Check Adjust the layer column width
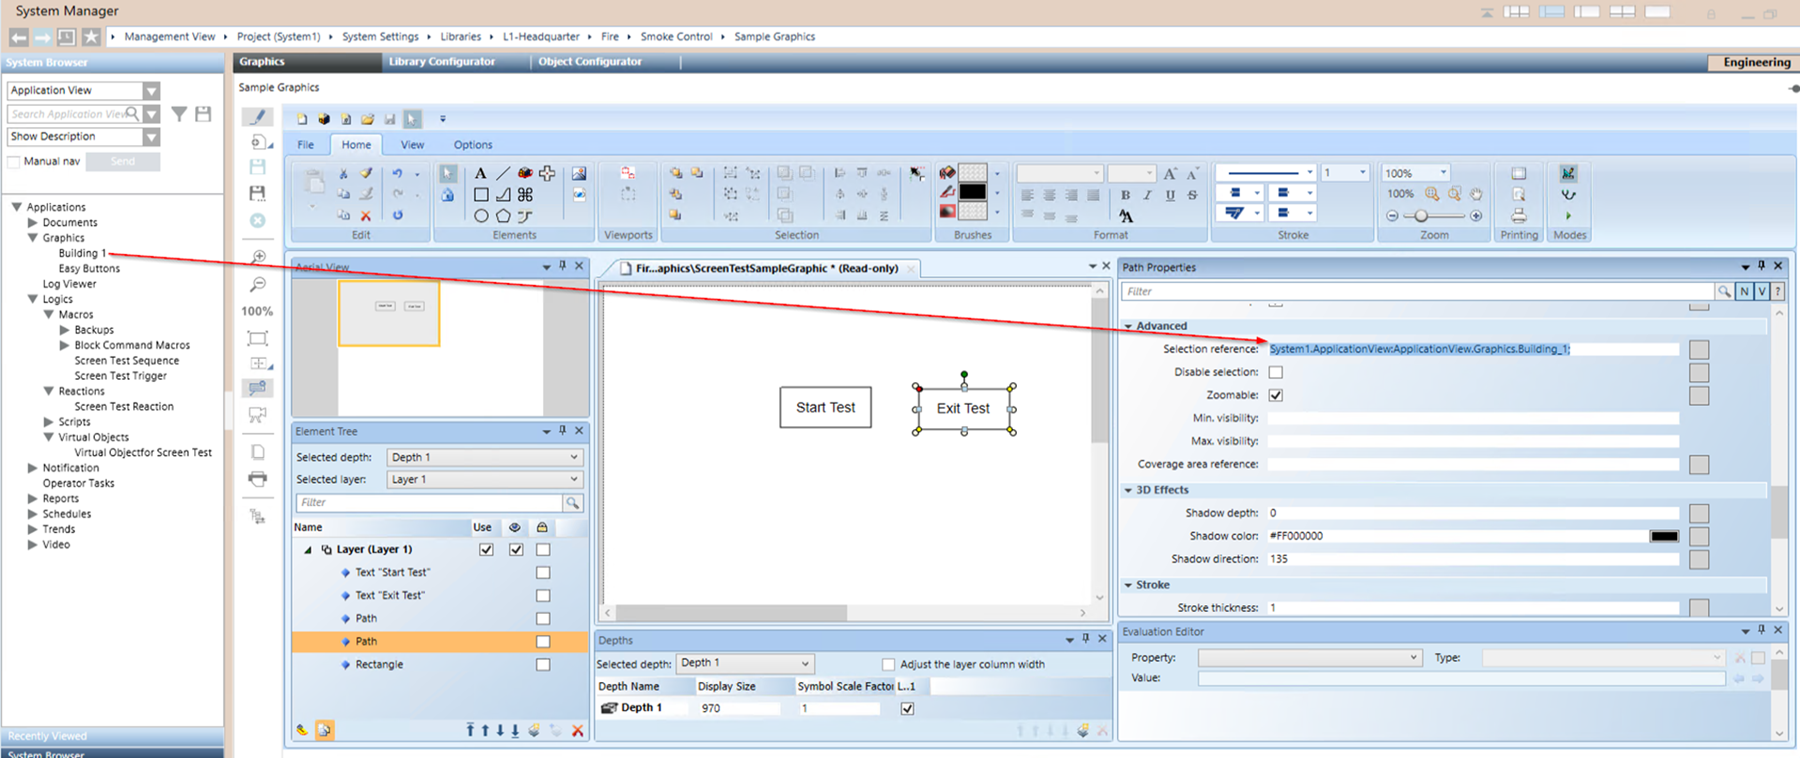 click(888, 664)
